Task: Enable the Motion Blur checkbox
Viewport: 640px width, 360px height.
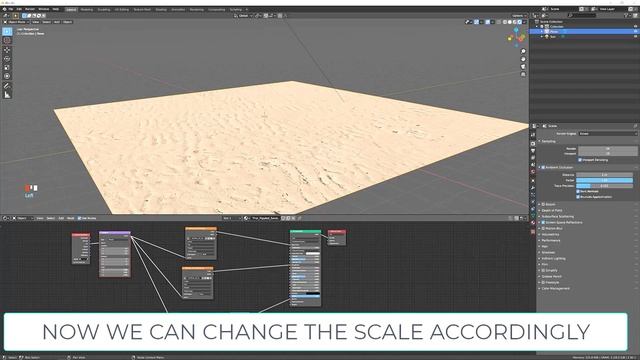Action: [x=543, y=229]
